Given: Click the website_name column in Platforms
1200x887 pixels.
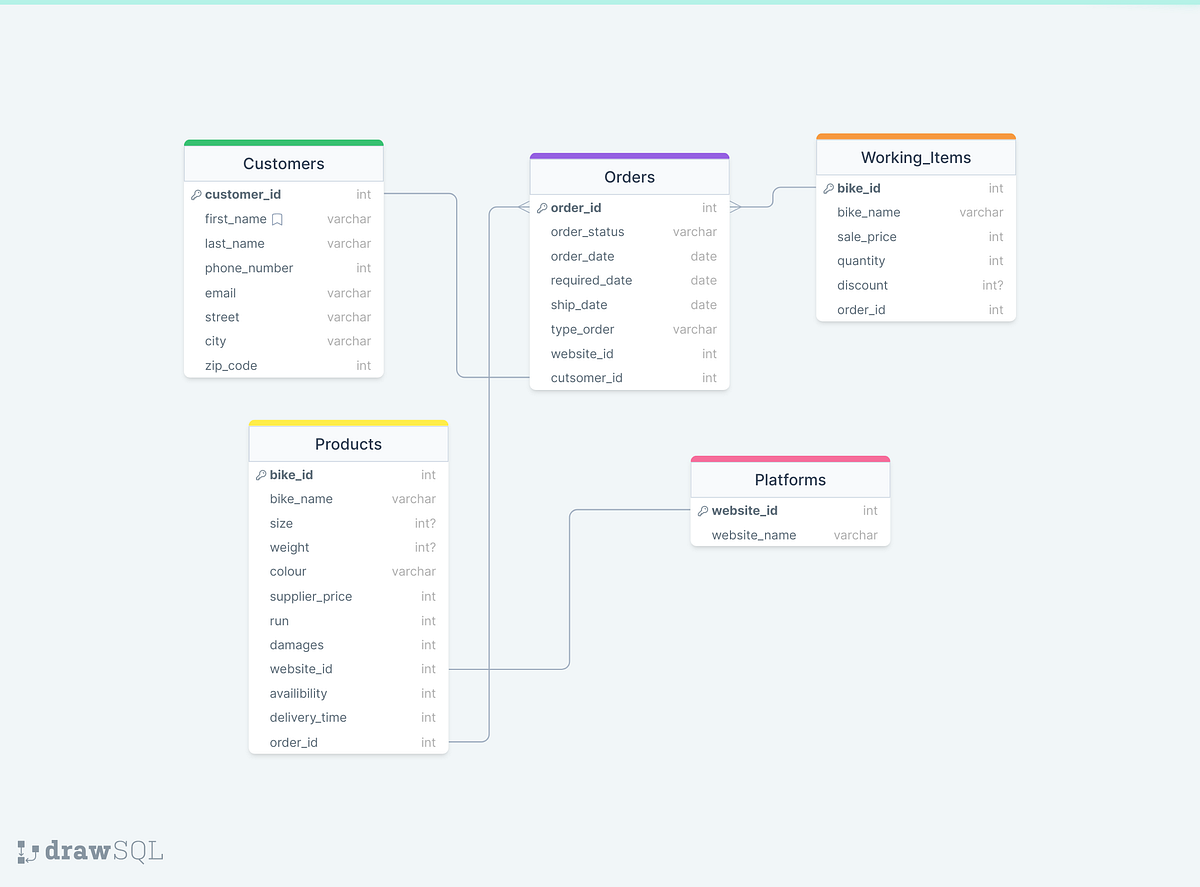Looking at the screenshot, I should [790, 535].
